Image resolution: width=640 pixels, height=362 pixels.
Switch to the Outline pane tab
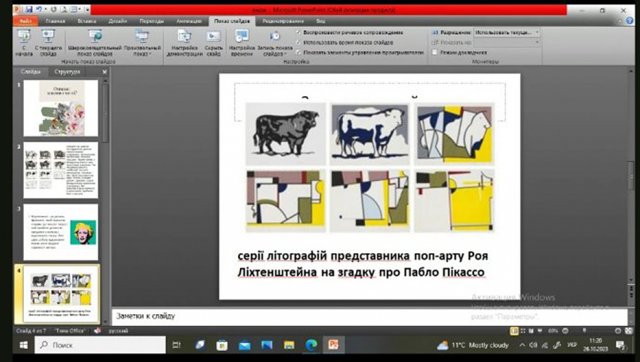pos(67,72)
